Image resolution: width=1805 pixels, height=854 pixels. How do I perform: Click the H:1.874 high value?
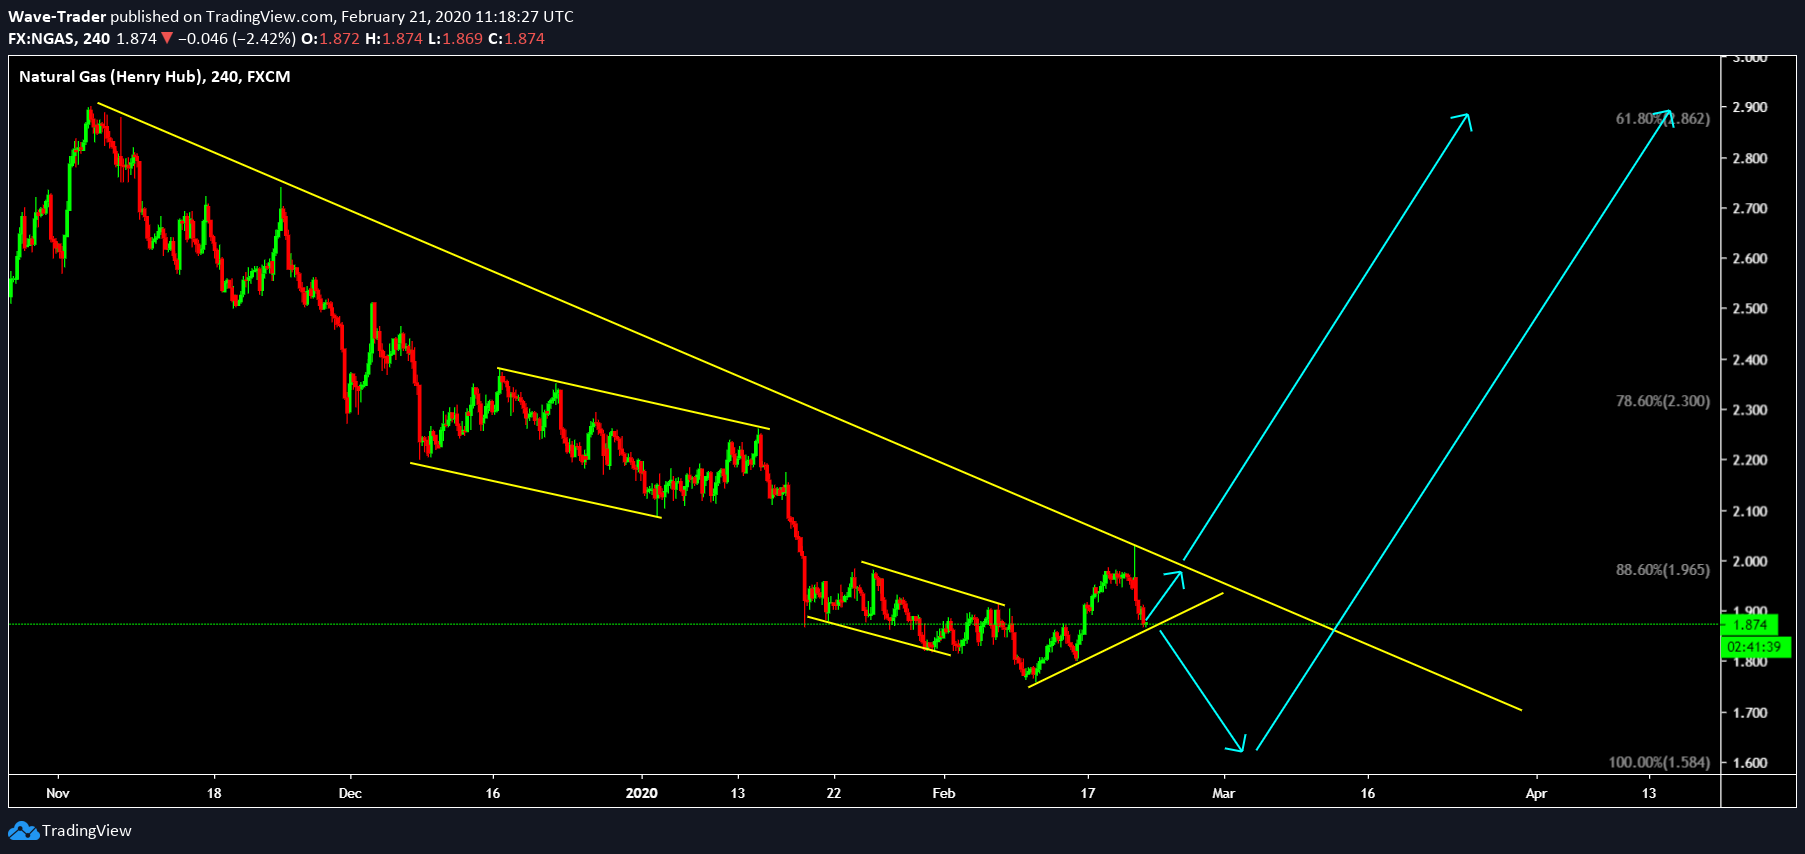click(394, 39)
